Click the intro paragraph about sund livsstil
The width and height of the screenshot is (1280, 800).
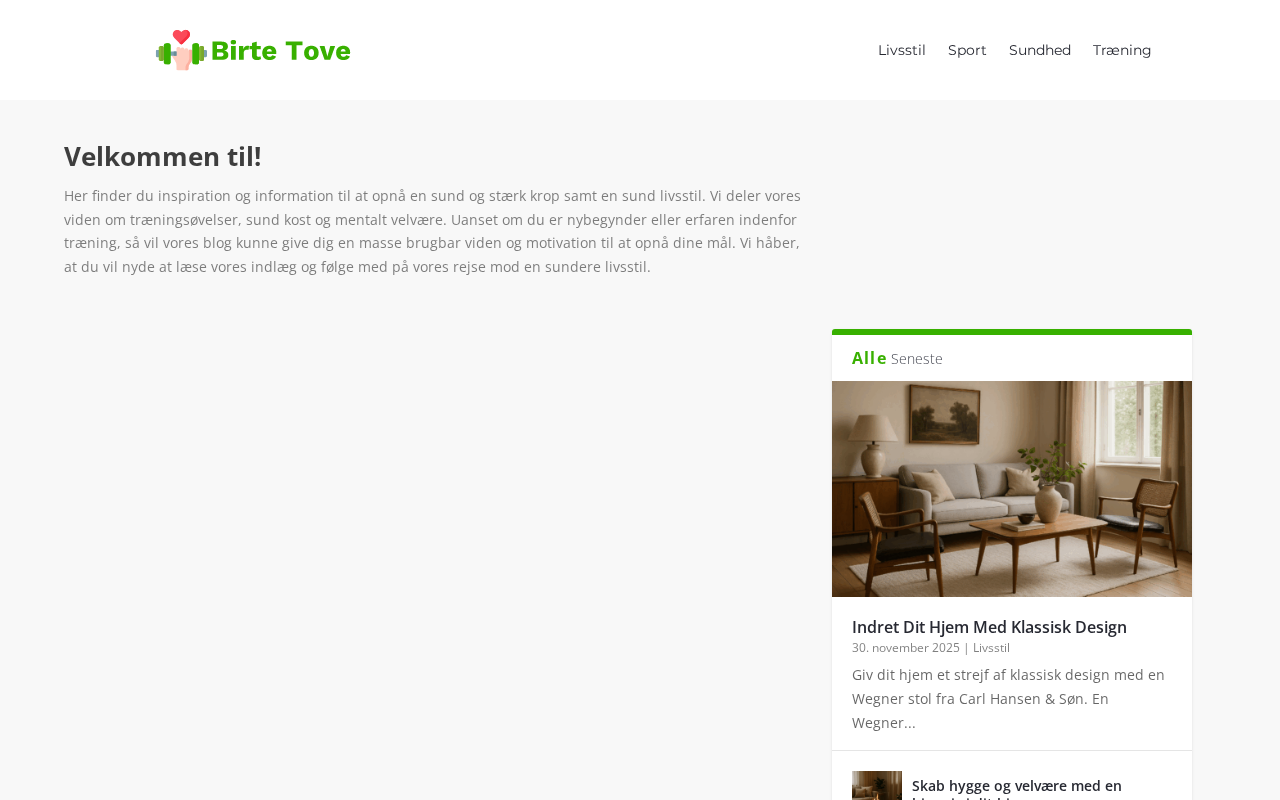pyautogui.click(x=432, y=231)
